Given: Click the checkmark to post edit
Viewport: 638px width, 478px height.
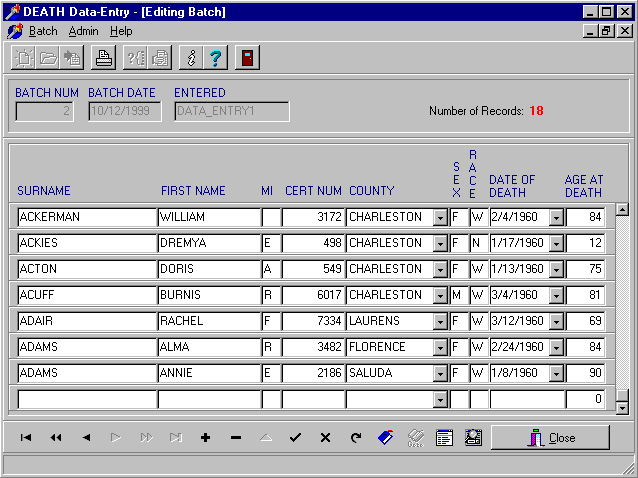Looking at the screenshot, I should [295, 438].
